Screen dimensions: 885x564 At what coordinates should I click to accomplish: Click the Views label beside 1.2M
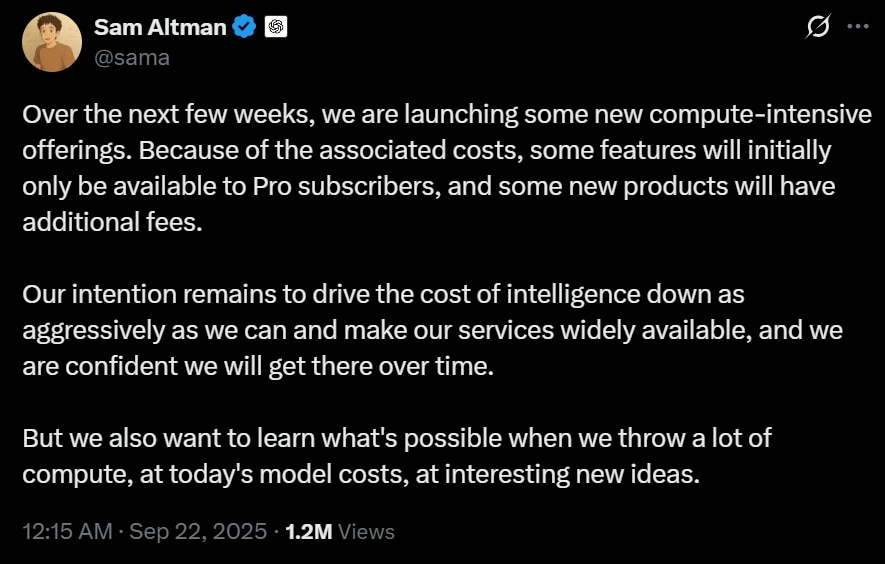pos(366,532)
